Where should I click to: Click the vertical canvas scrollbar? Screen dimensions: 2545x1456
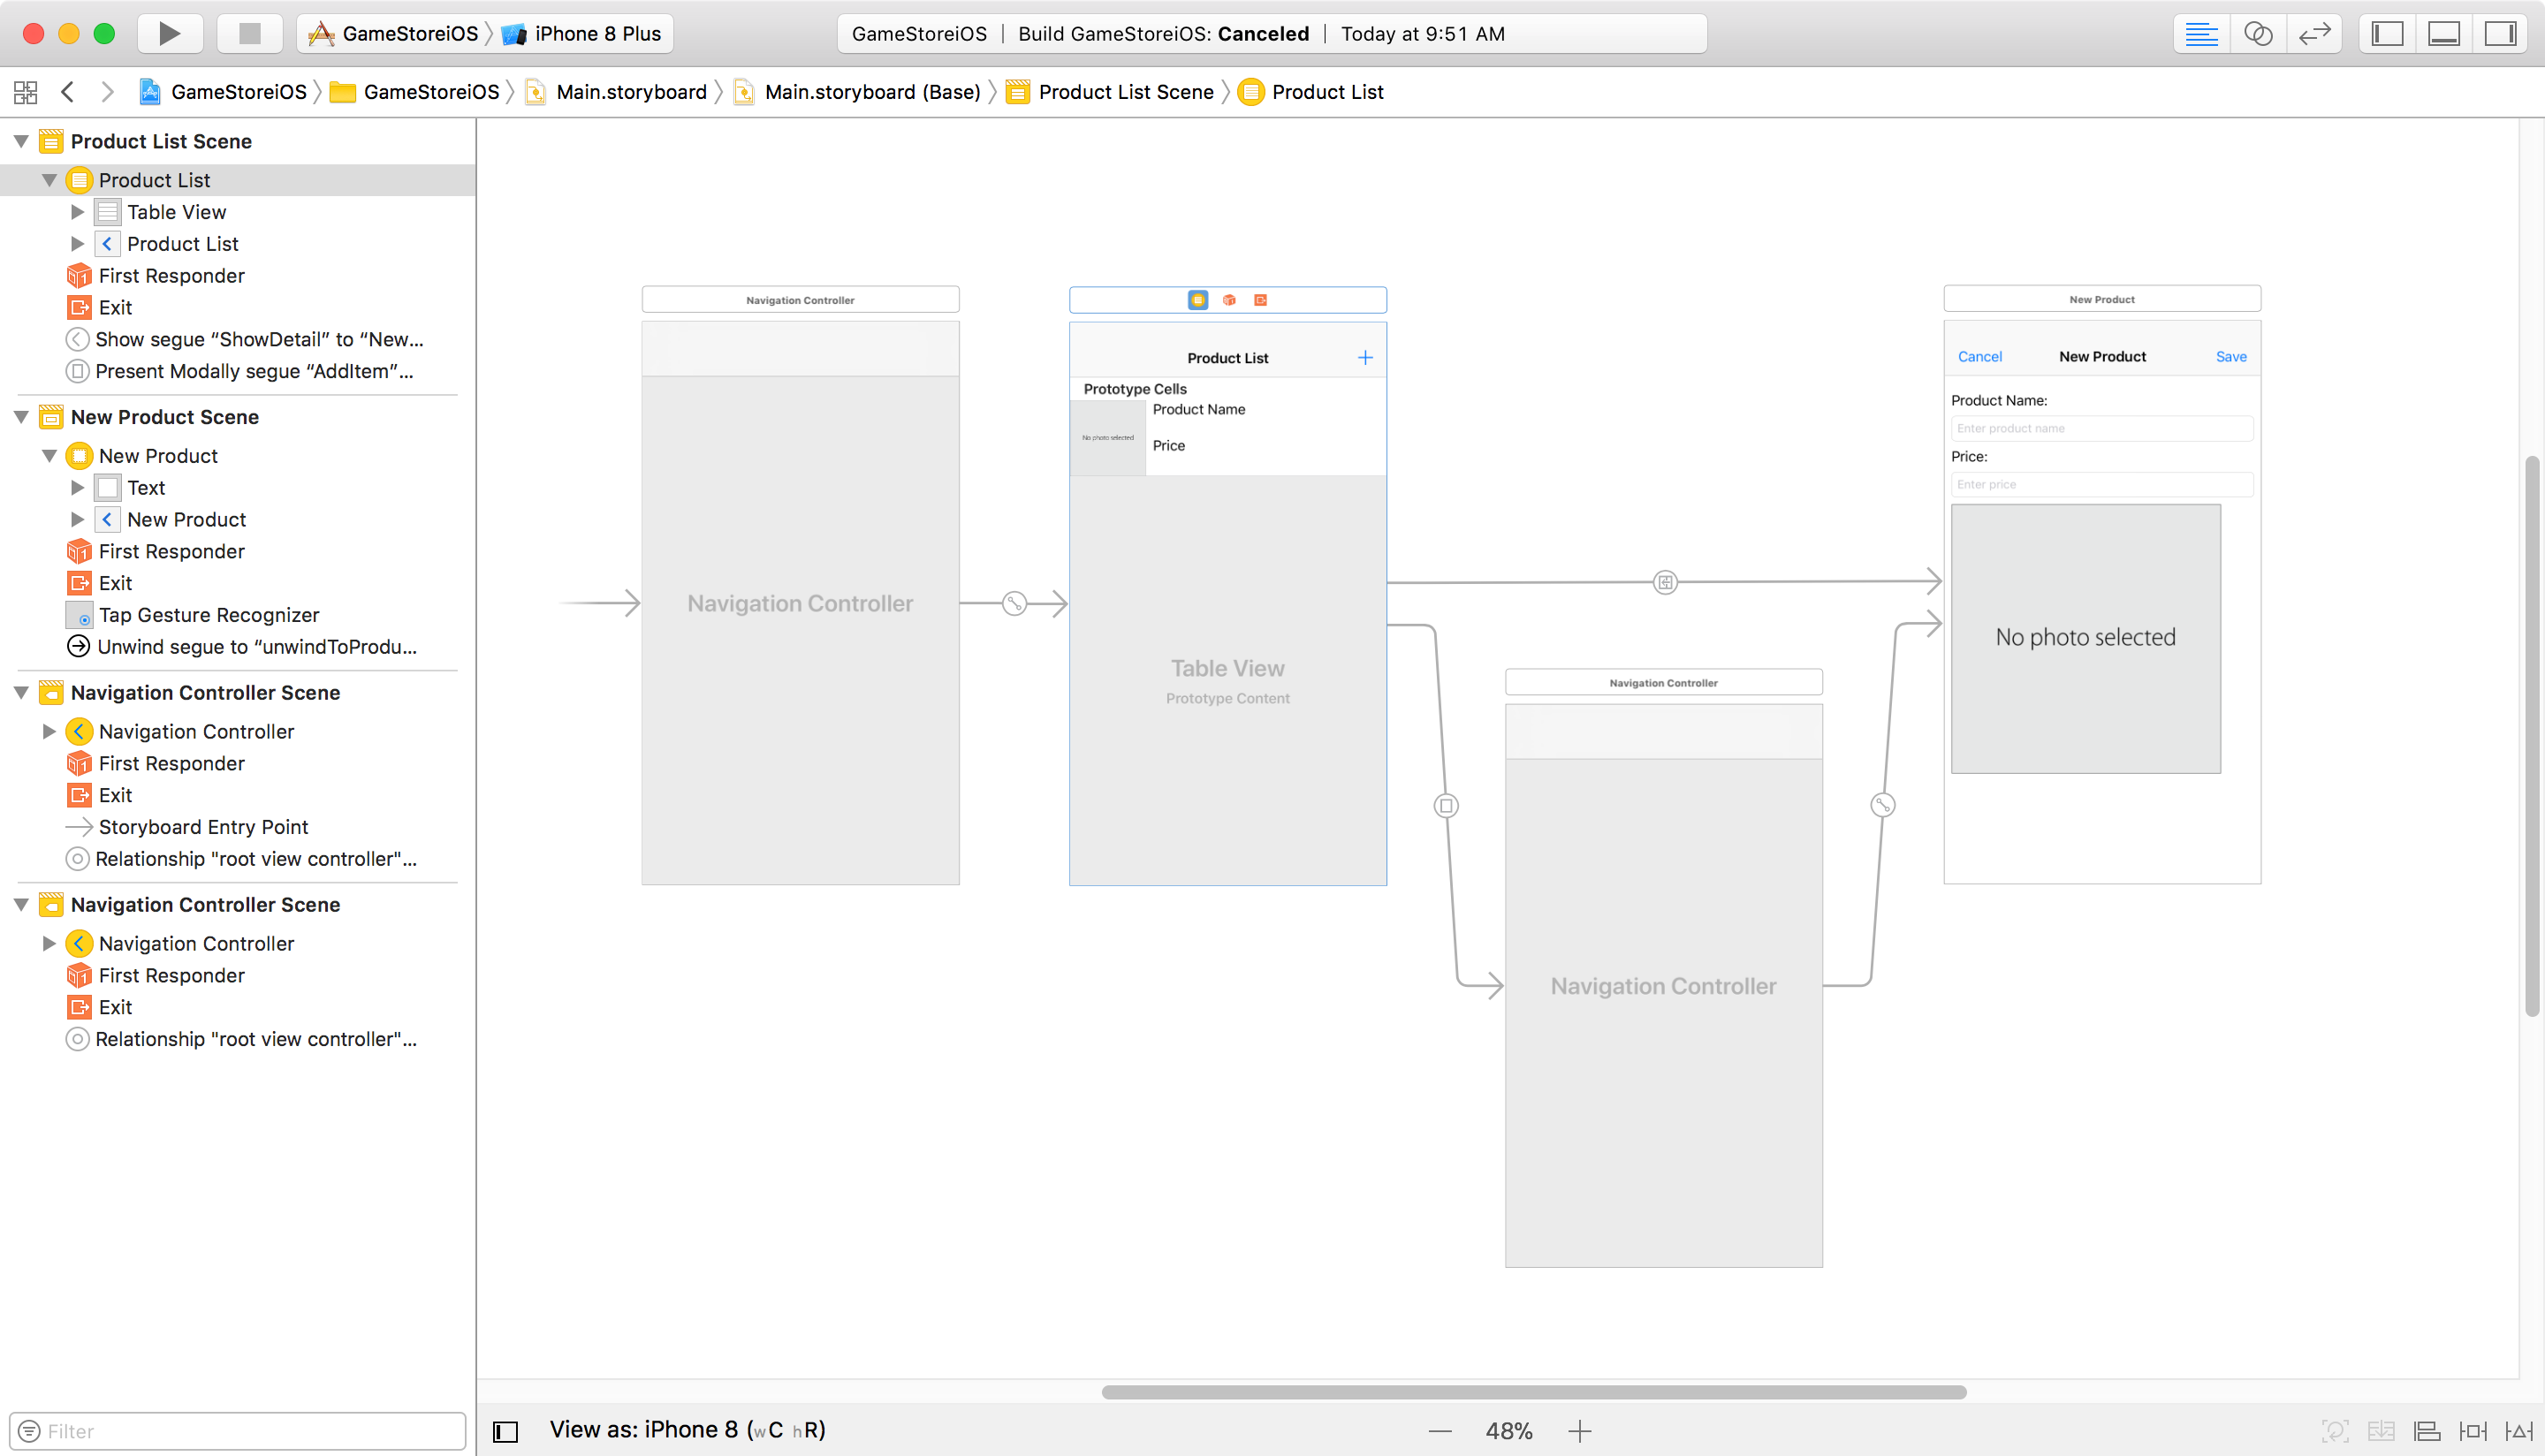[x=2532, y=735]
